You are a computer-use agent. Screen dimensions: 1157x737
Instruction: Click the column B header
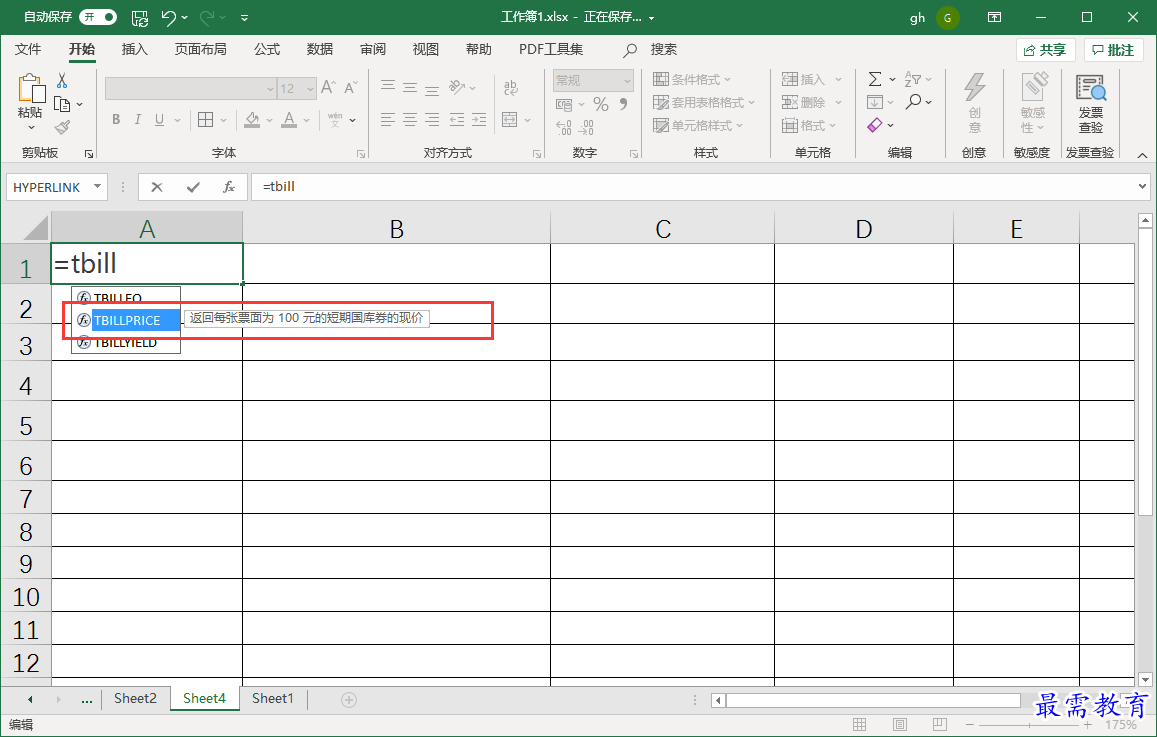(396, 228)
